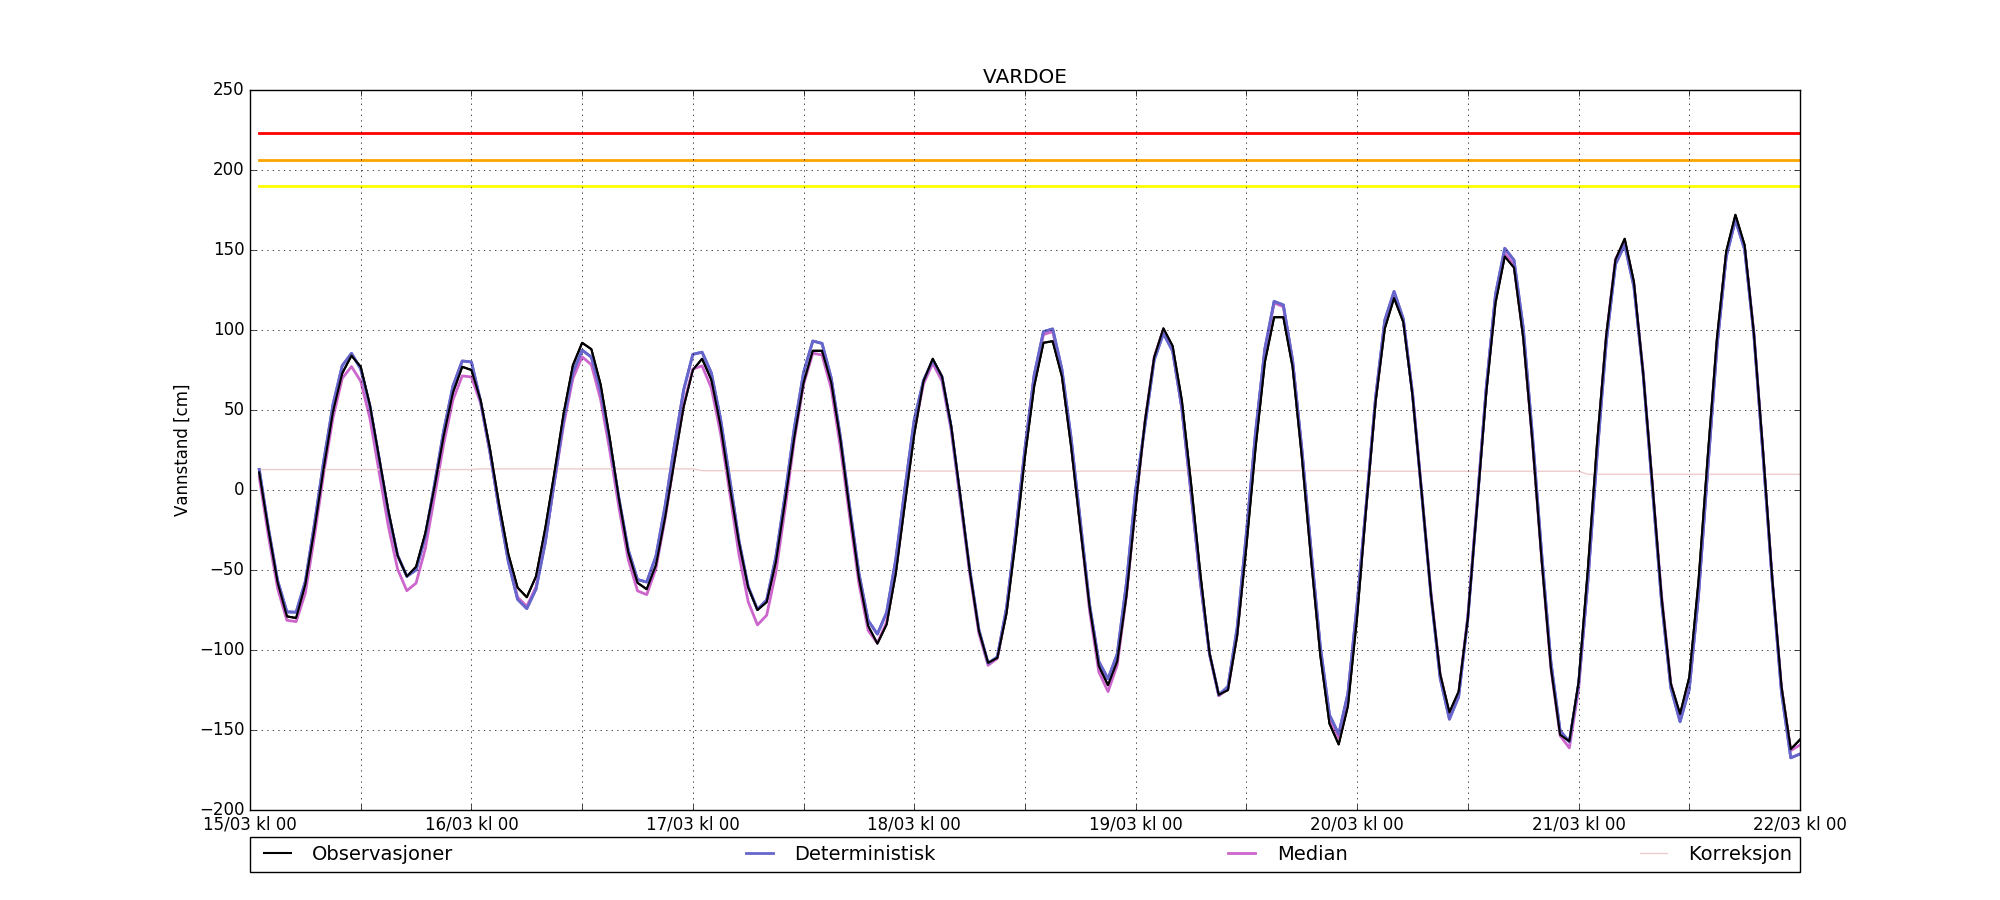Viewport: 2000px width, 900px height.
Task: Select the 18/03 kl 00 x-axis tick label
Action: tap(913, 825)
